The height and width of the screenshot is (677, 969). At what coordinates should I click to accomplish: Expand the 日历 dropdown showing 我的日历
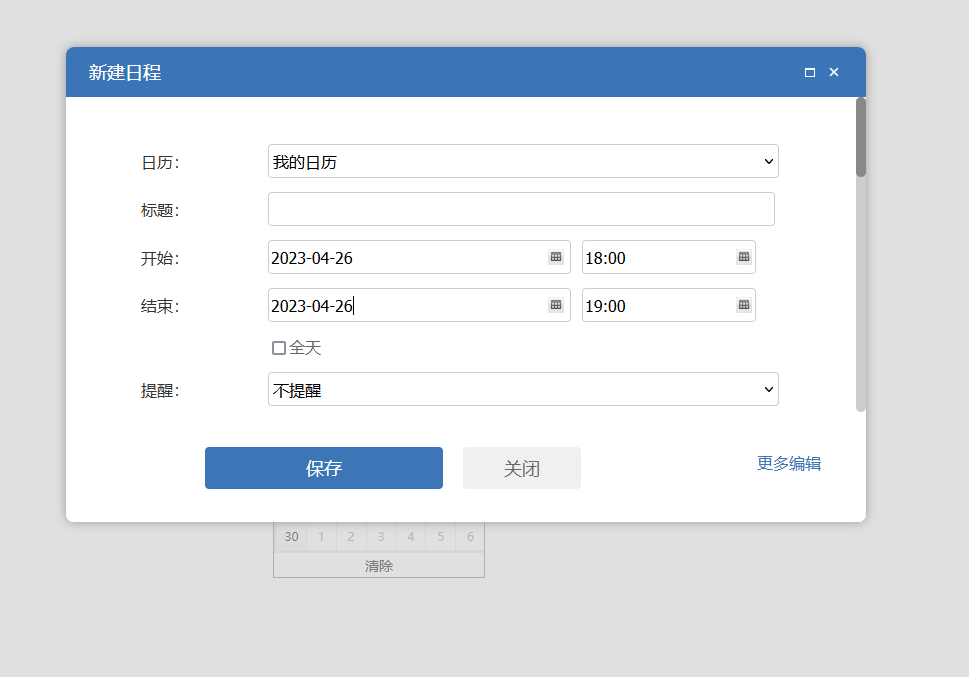[x=522, y=161]
